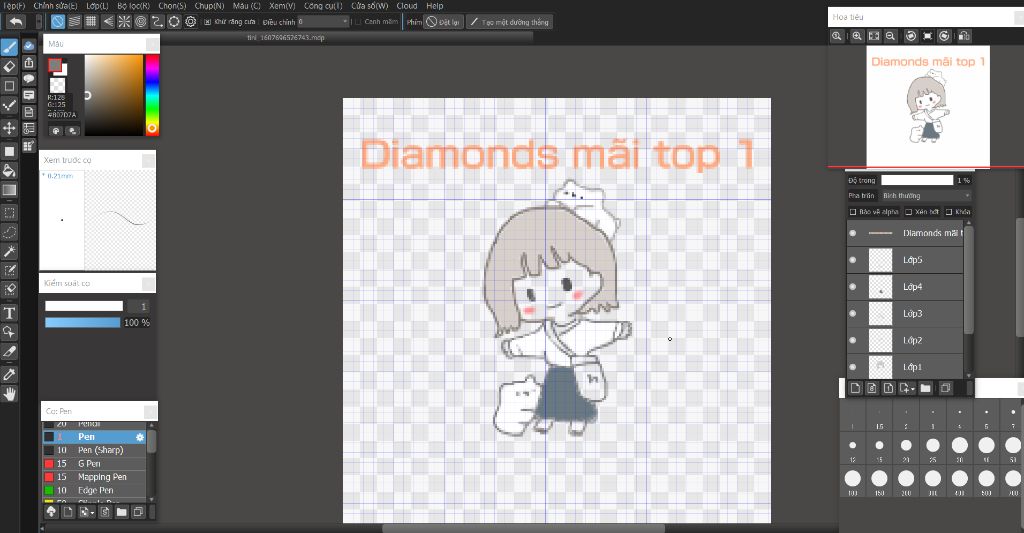Zoom out on the Navigator panel
This screenshot has width=1024, height=533.
(889, 36)
